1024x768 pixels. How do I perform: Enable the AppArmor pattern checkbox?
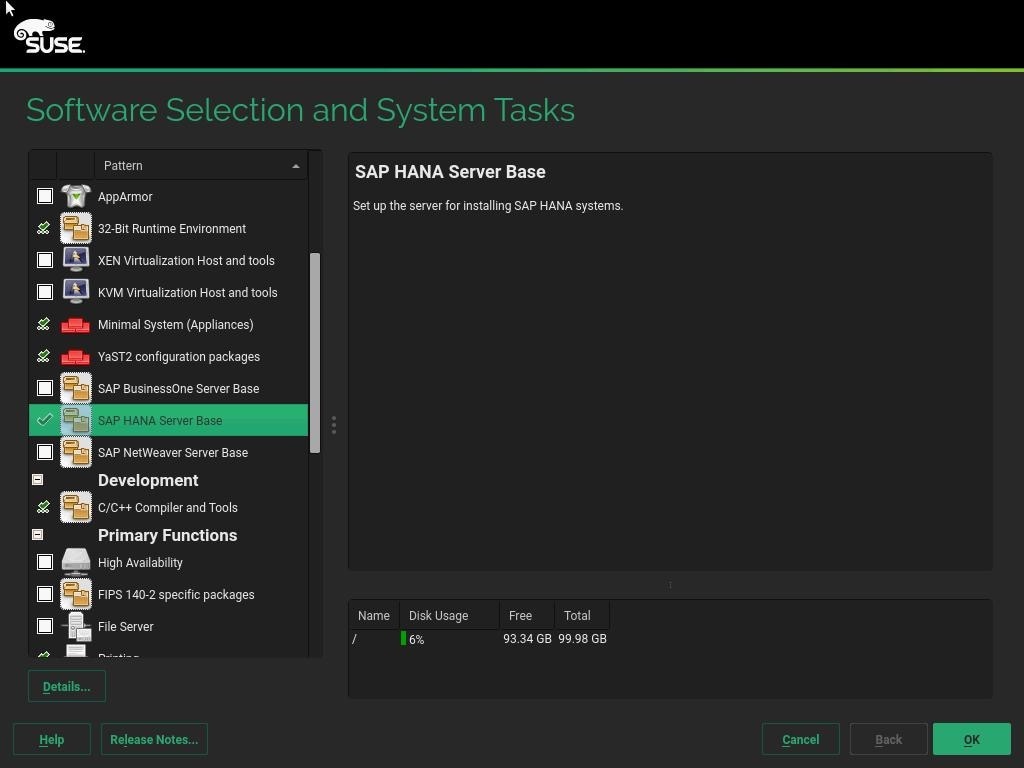[x=44, y=196]
